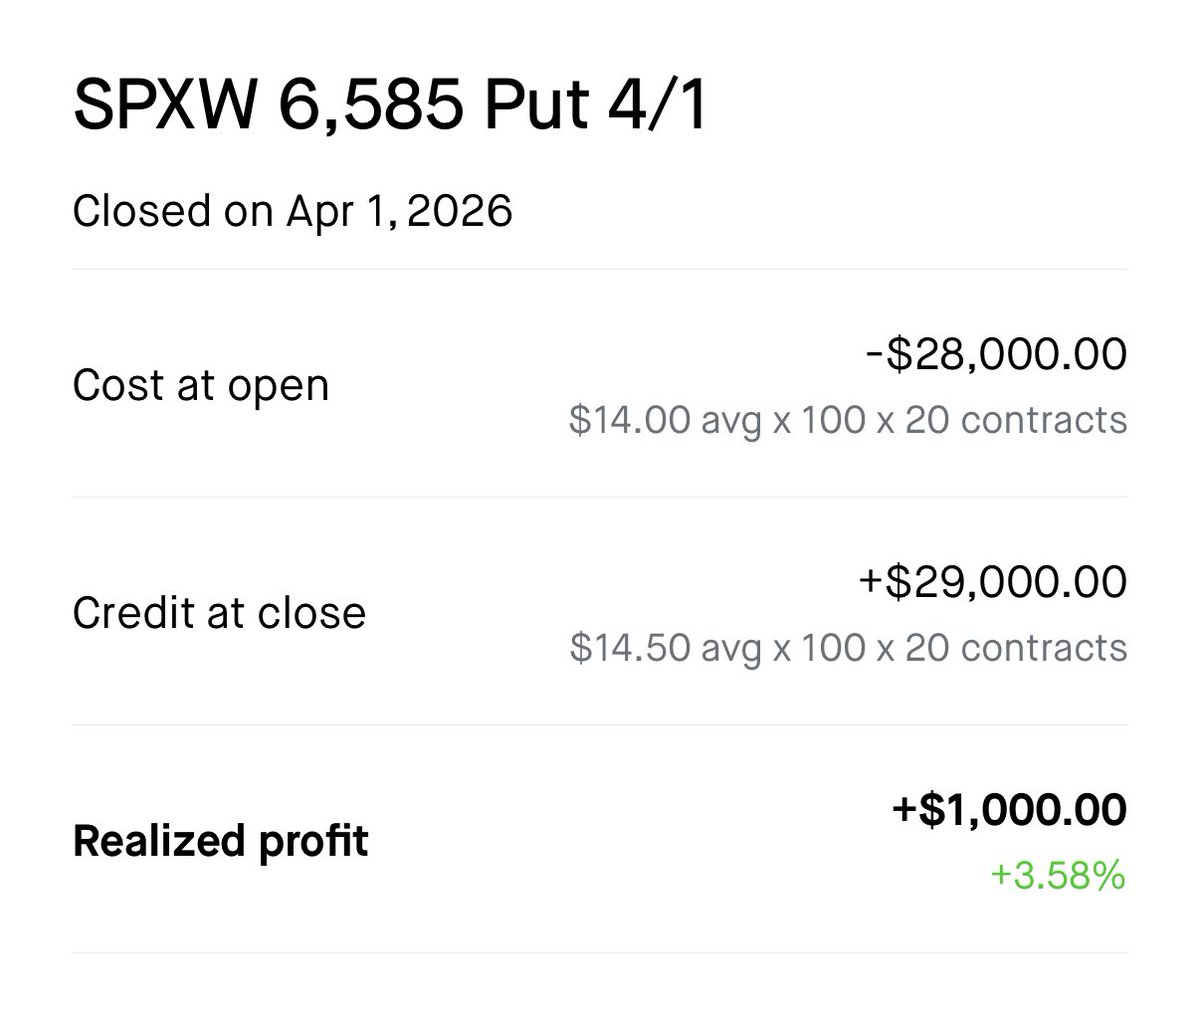Screen dimensions: 1200x1018
Task: Click the SPXW ticker symbol in title
Action: tap(163, 107)
